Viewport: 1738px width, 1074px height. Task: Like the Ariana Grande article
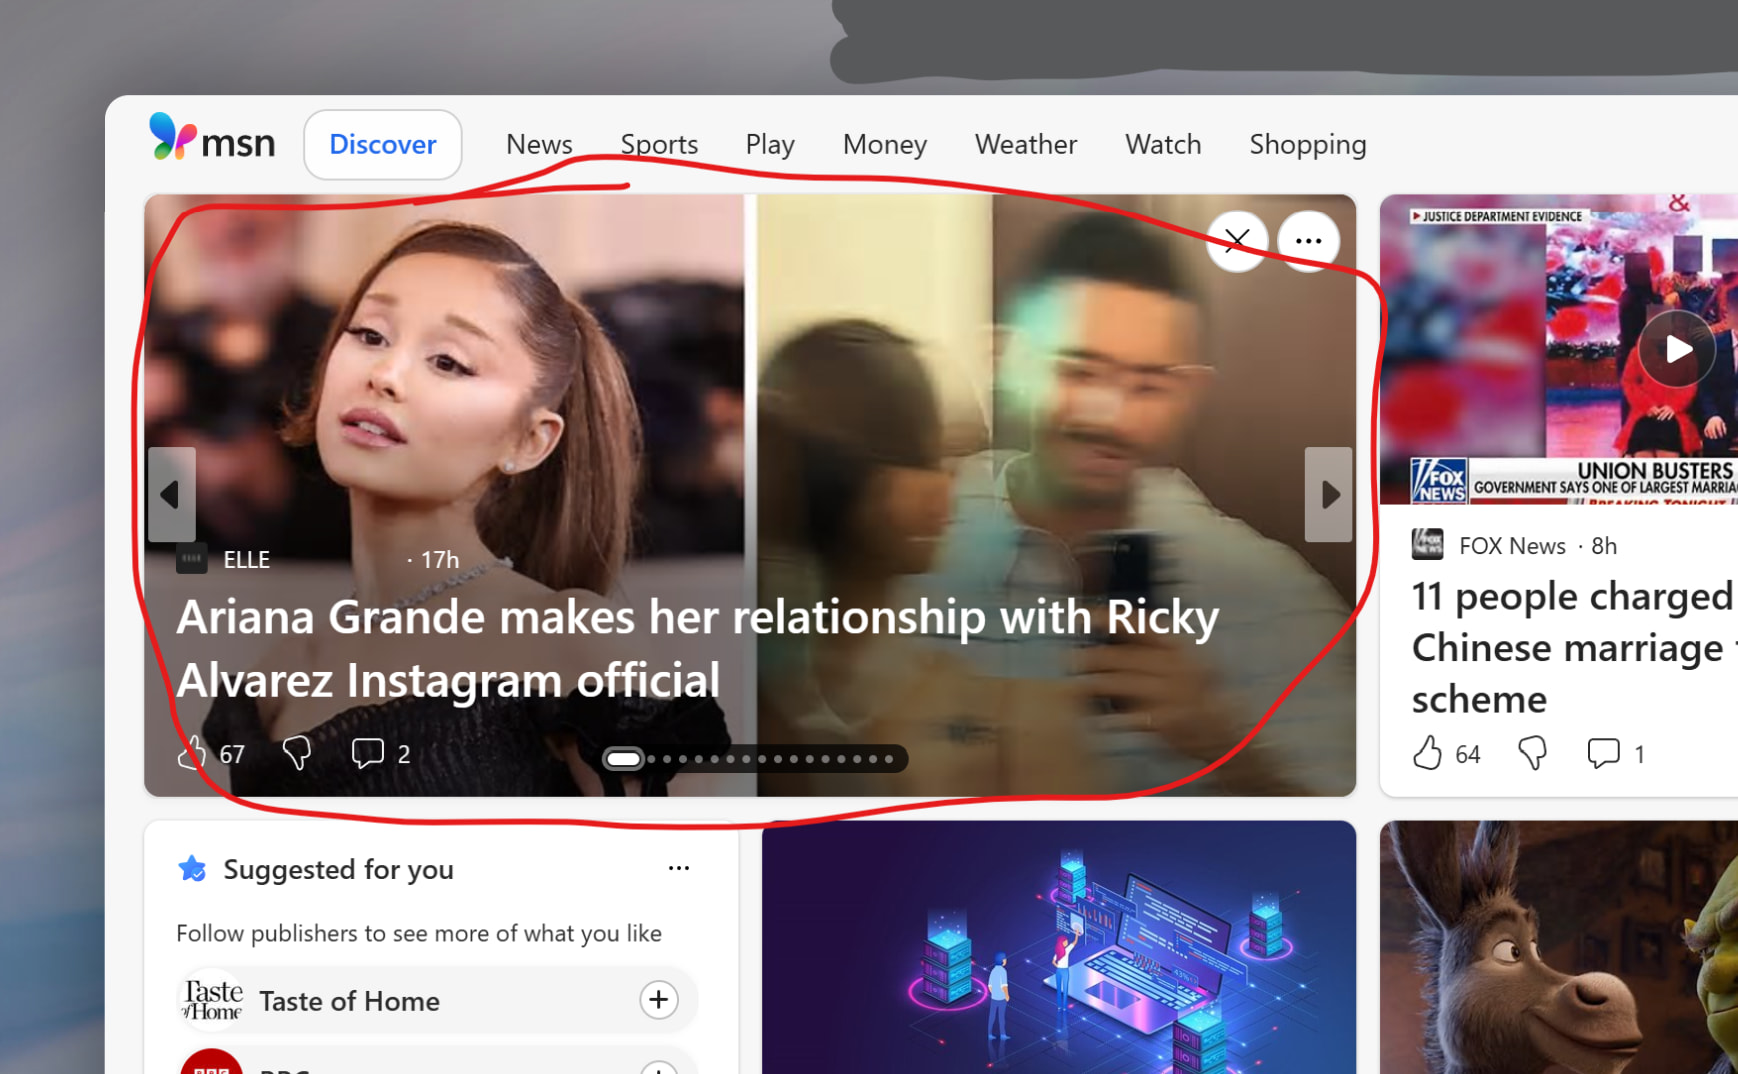click(x=192, y=753)
